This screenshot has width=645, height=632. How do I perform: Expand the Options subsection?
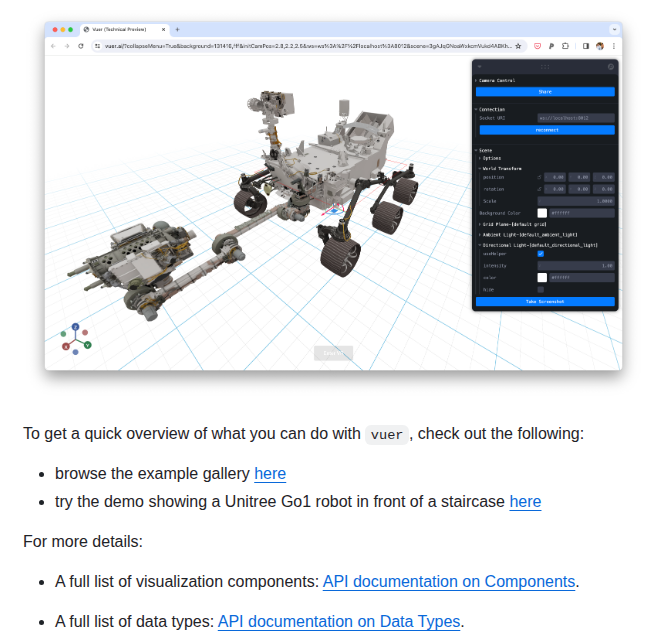point(490,158)
